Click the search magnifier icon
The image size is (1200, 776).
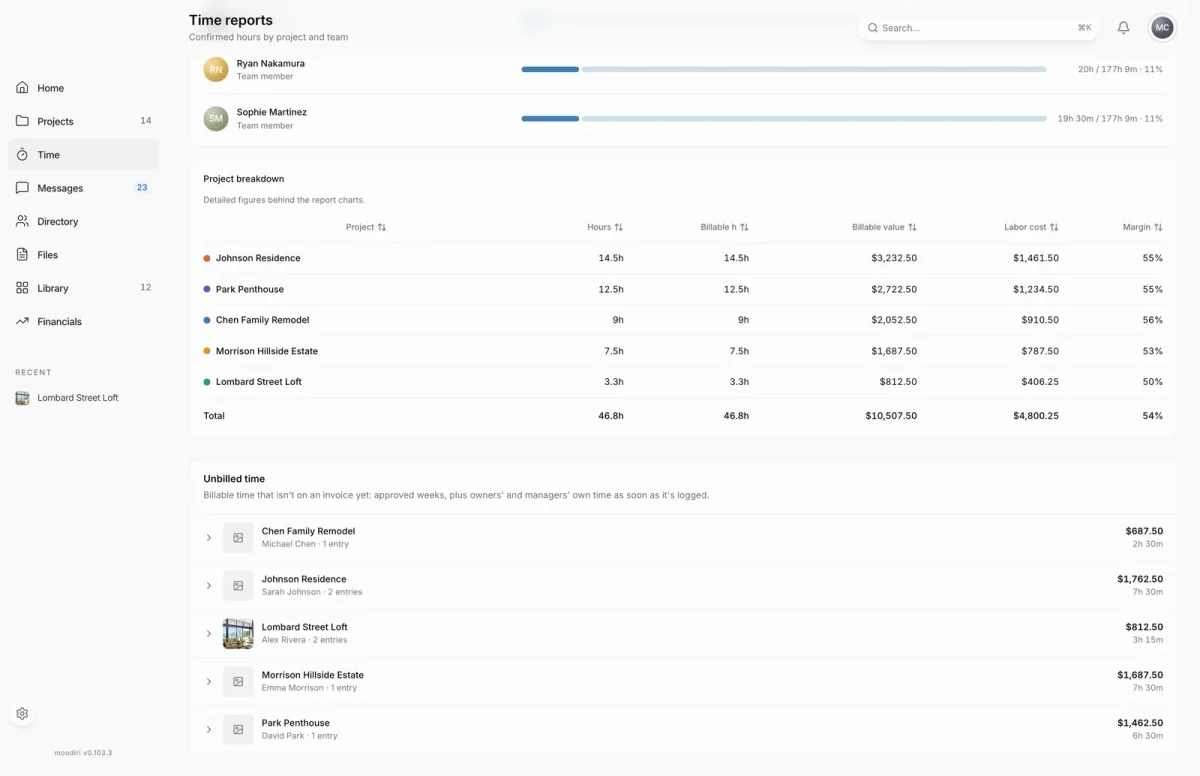tap(873, 28)
